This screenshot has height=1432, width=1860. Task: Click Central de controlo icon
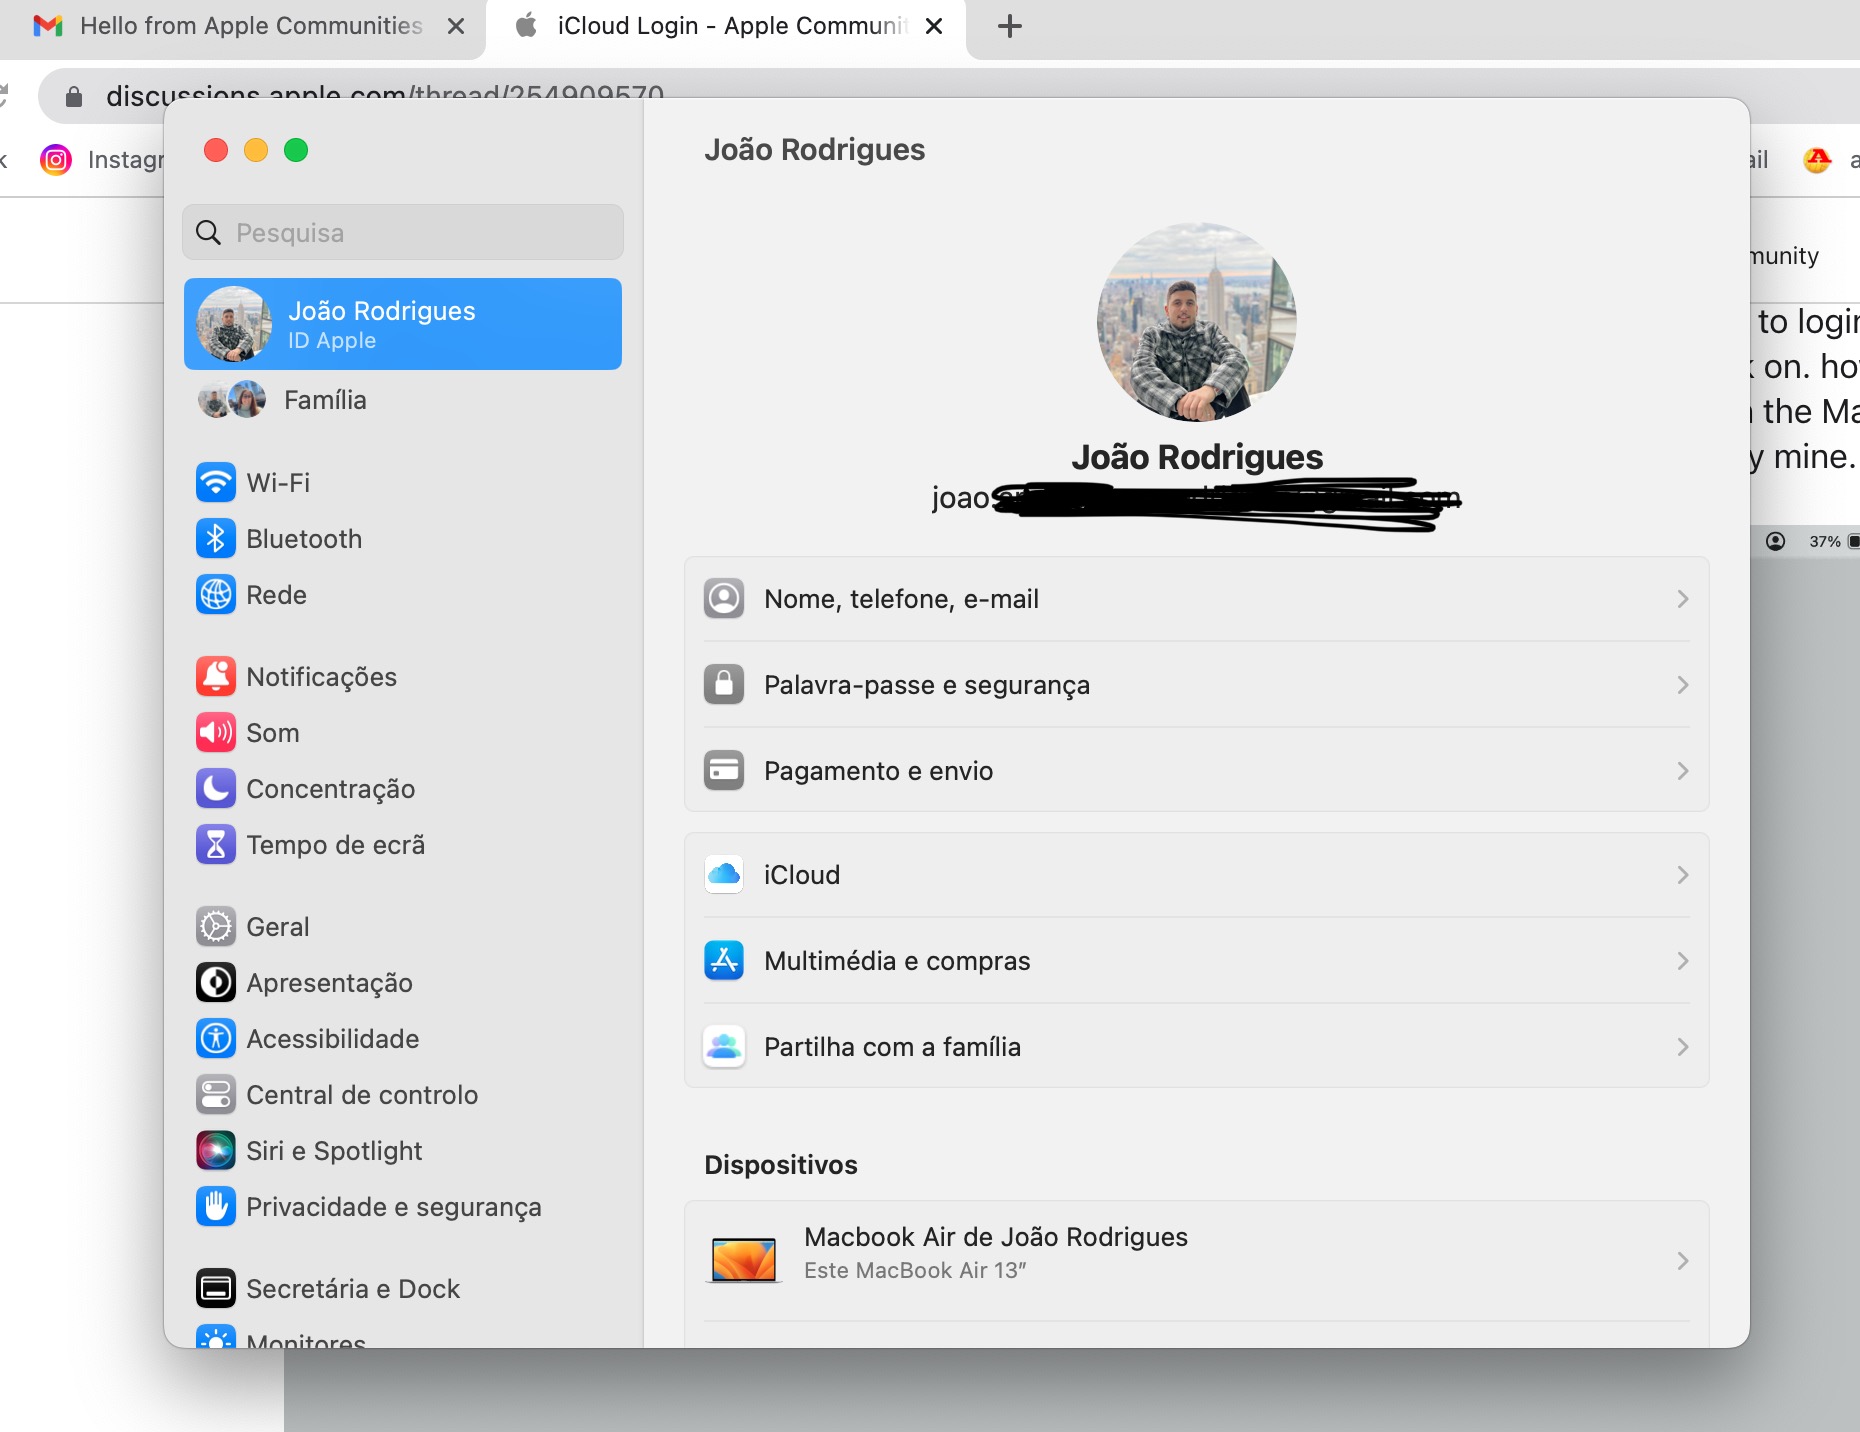coord(216,1095)
